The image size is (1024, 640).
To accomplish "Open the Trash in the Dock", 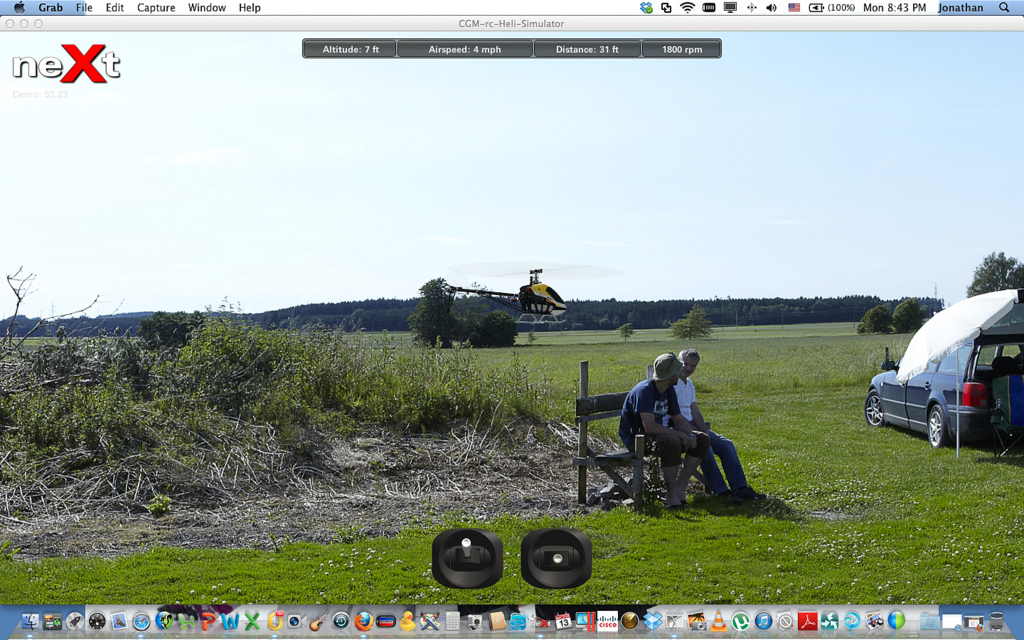I will coord(996,621).
